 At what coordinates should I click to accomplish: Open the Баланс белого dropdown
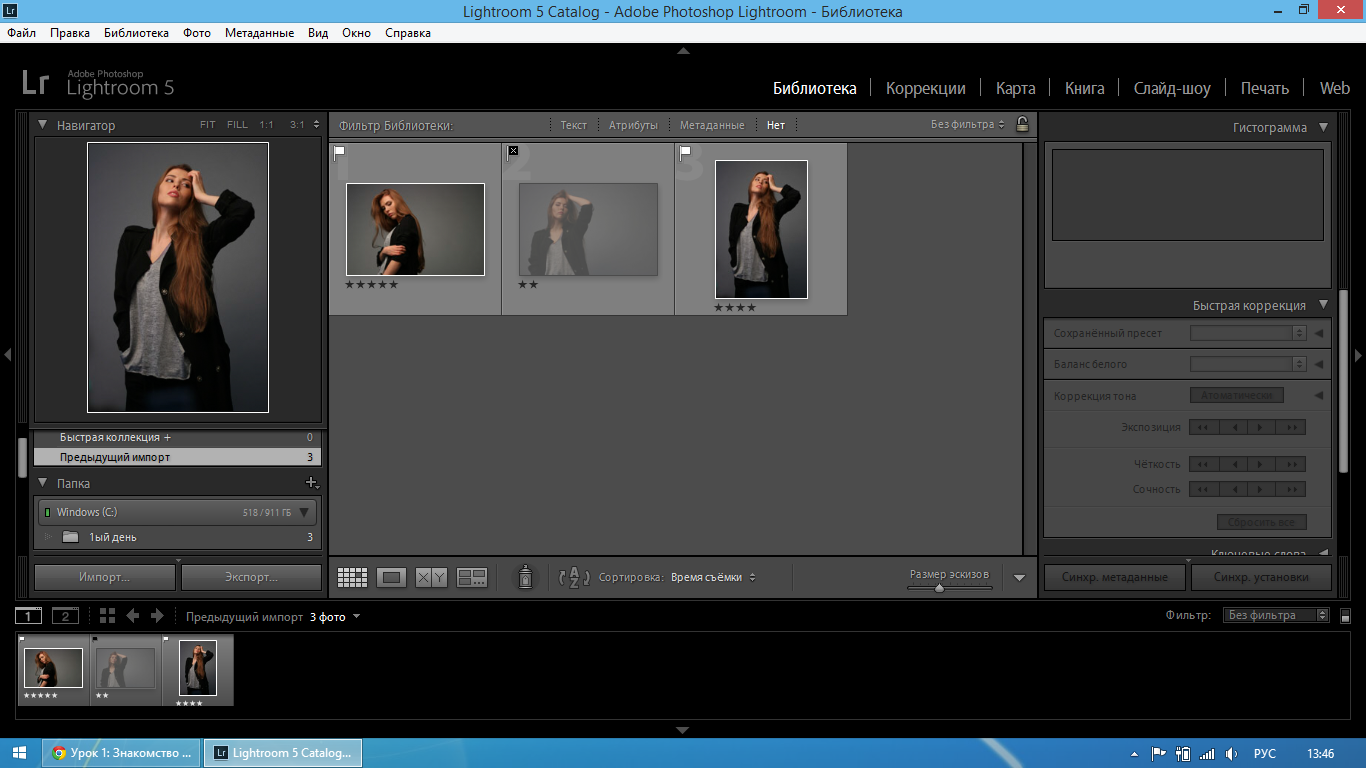click(1248, 364)
